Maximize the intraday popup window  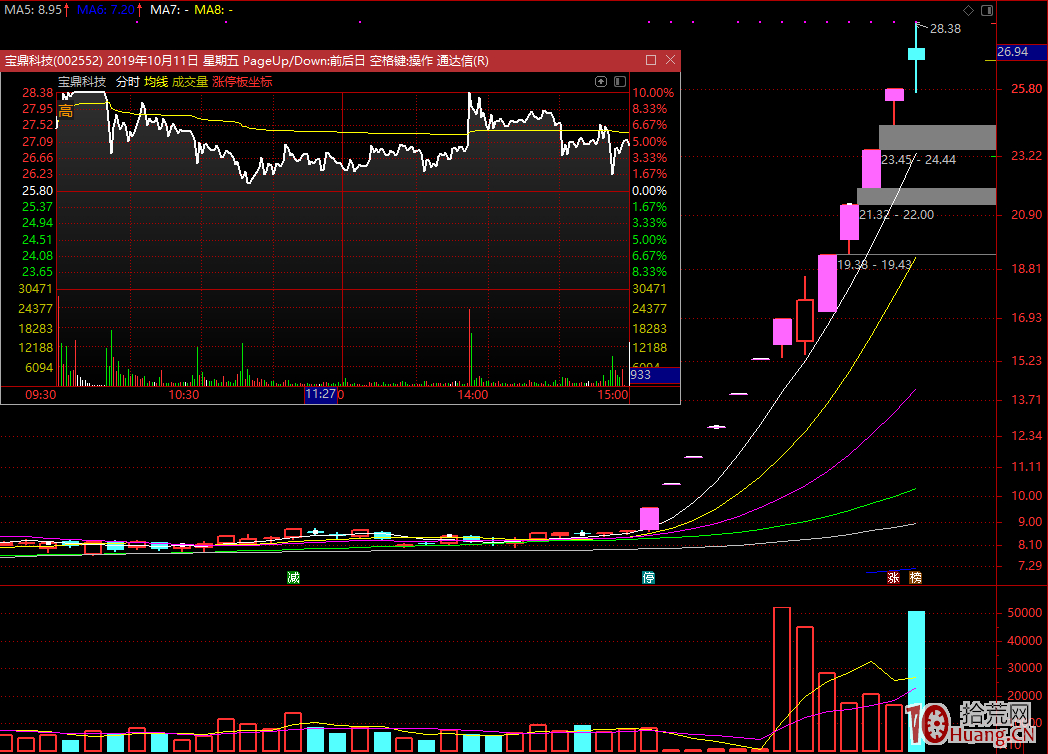651,60
